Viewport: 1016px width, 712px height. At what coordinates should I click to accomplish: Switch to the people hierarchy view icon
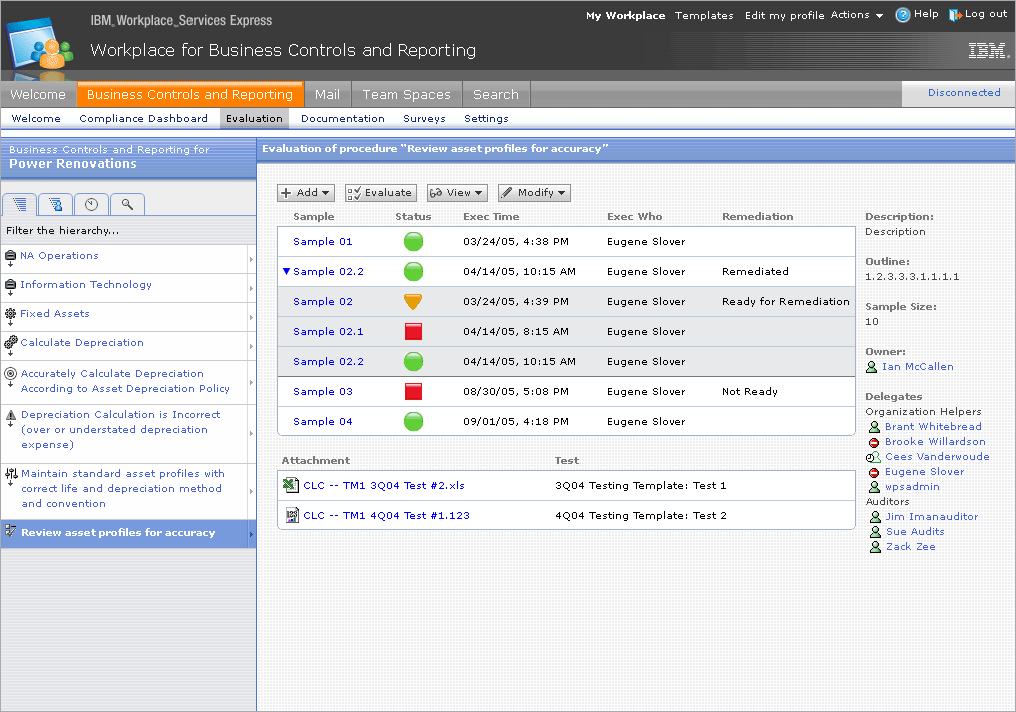click(55, 204)
